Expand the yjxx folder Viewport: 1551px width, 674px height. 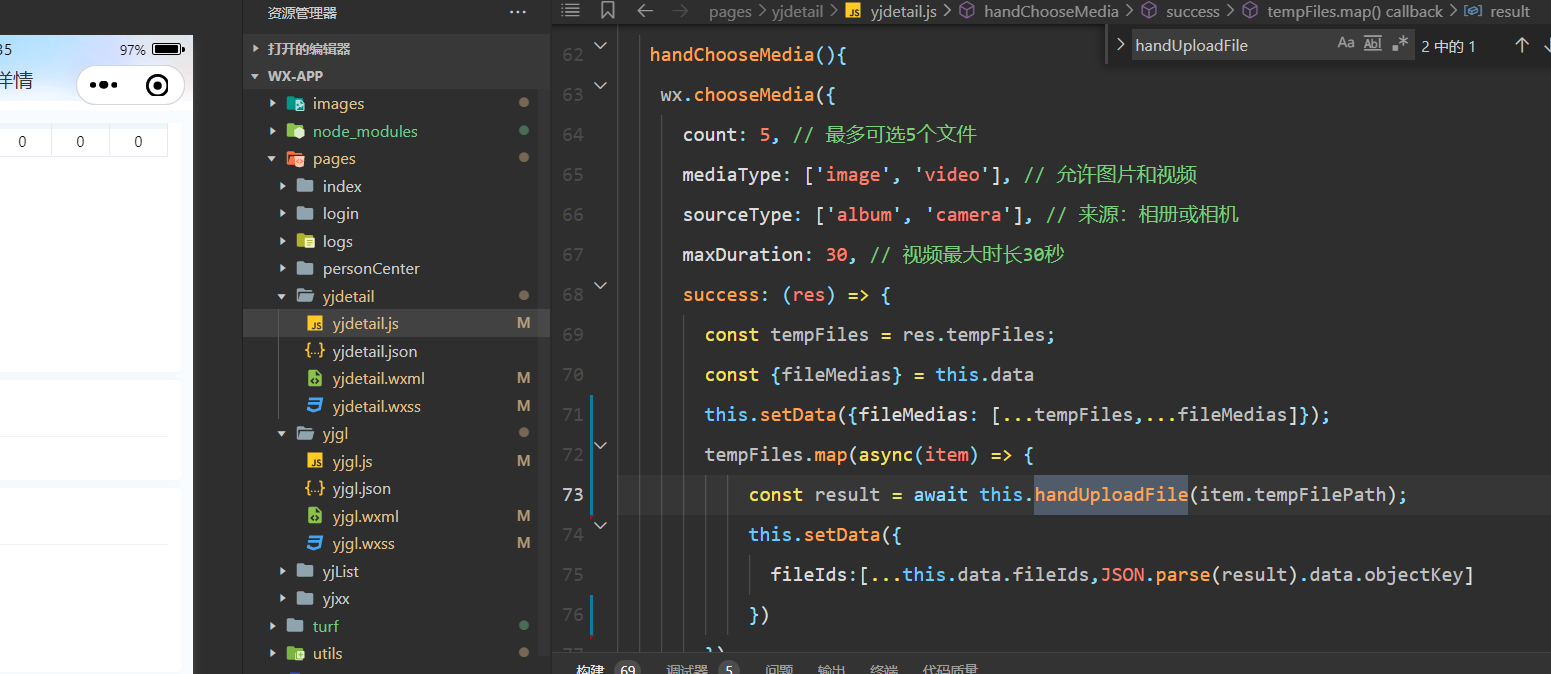(x=336, y=599)
